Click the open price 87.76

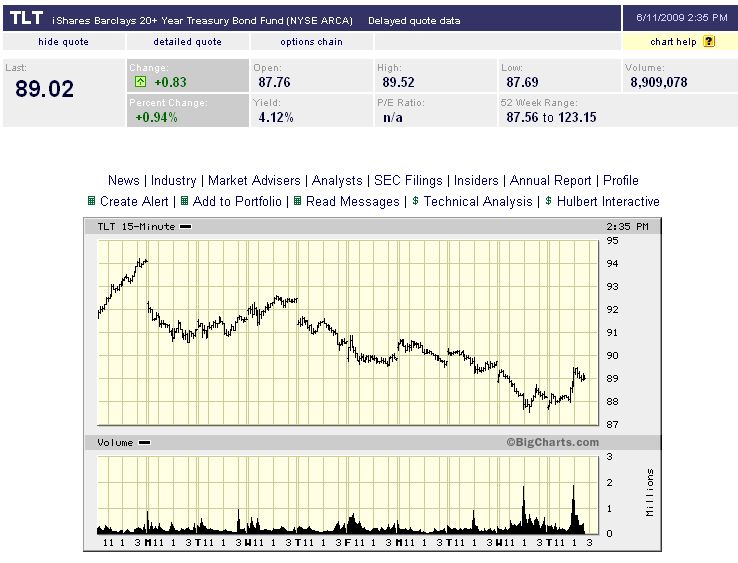(x=274, y=82)
